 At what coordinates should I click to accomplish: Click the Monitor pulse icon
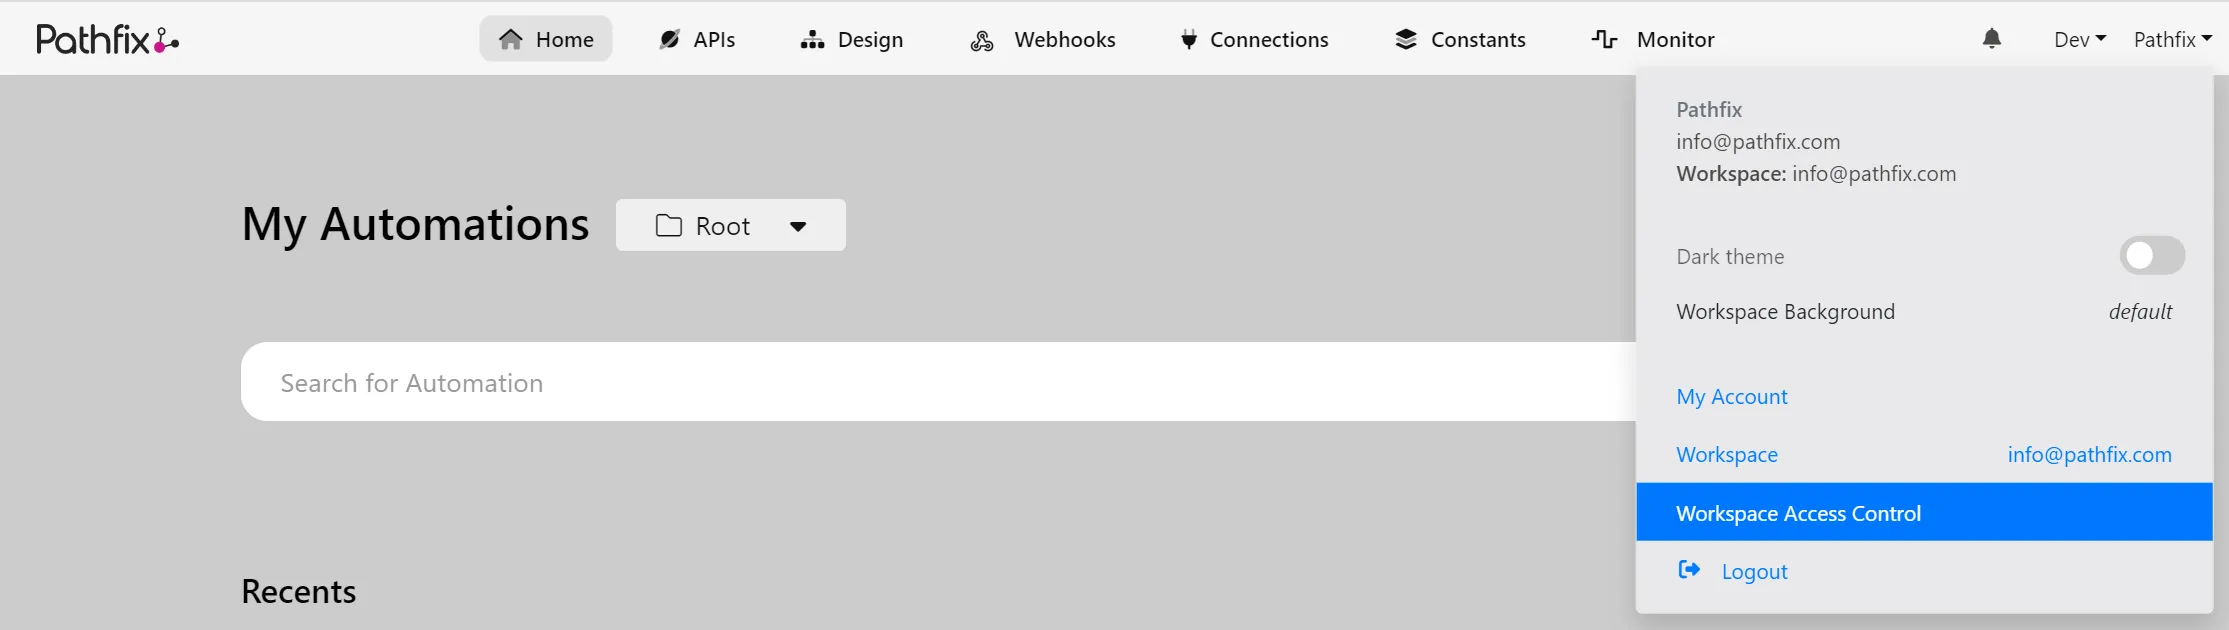pyautogui.click(x=1604, y=39)
